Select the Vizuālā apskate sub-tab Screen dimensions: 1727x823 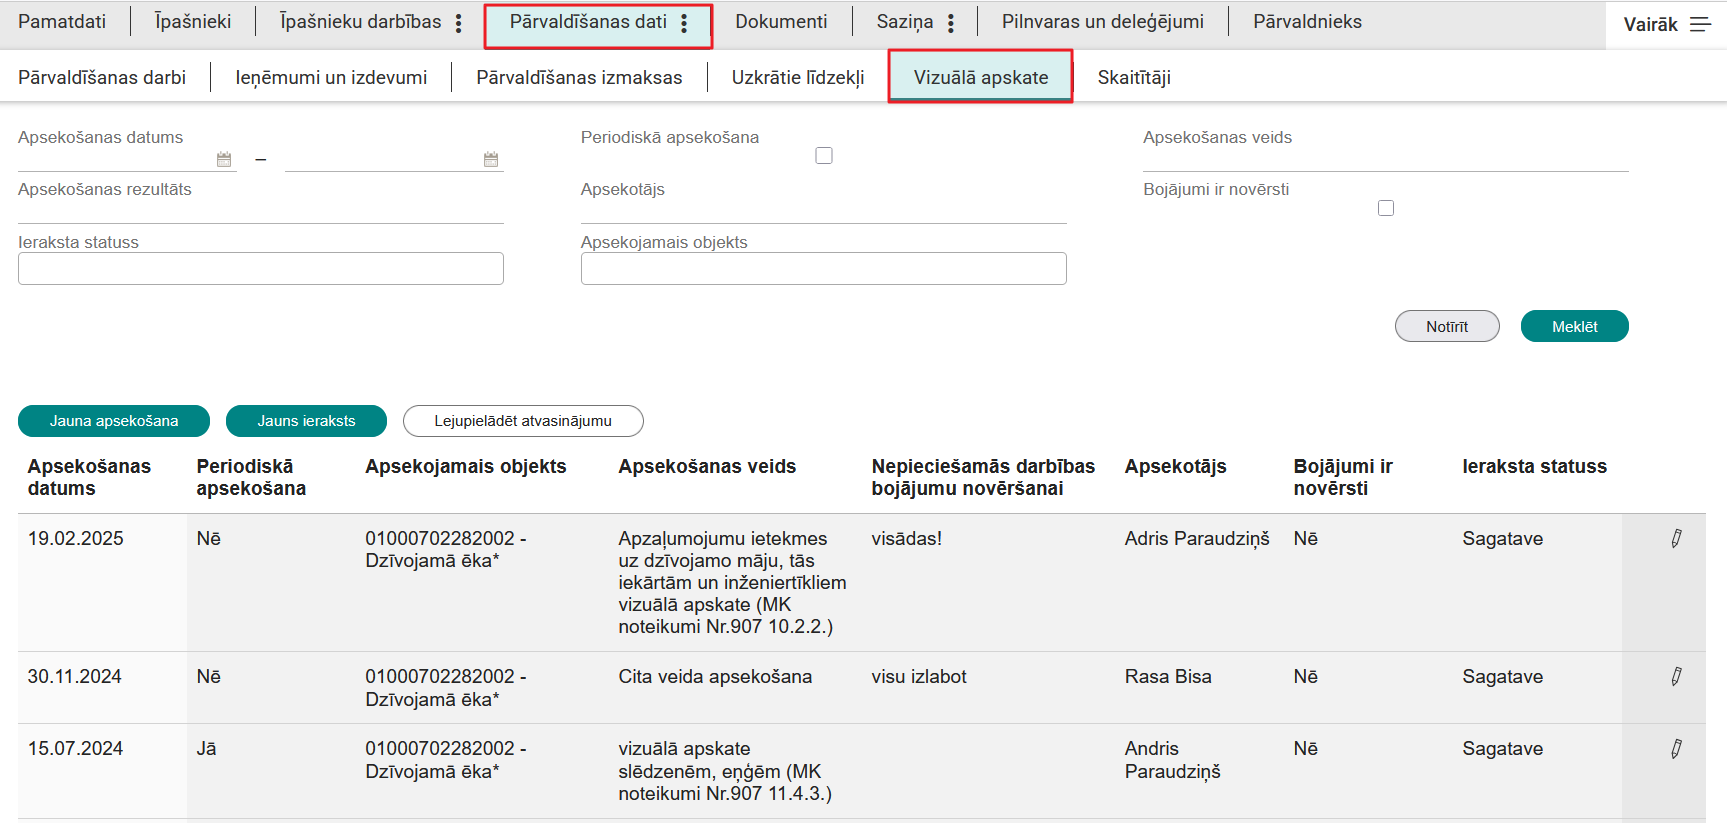point(981,77)
